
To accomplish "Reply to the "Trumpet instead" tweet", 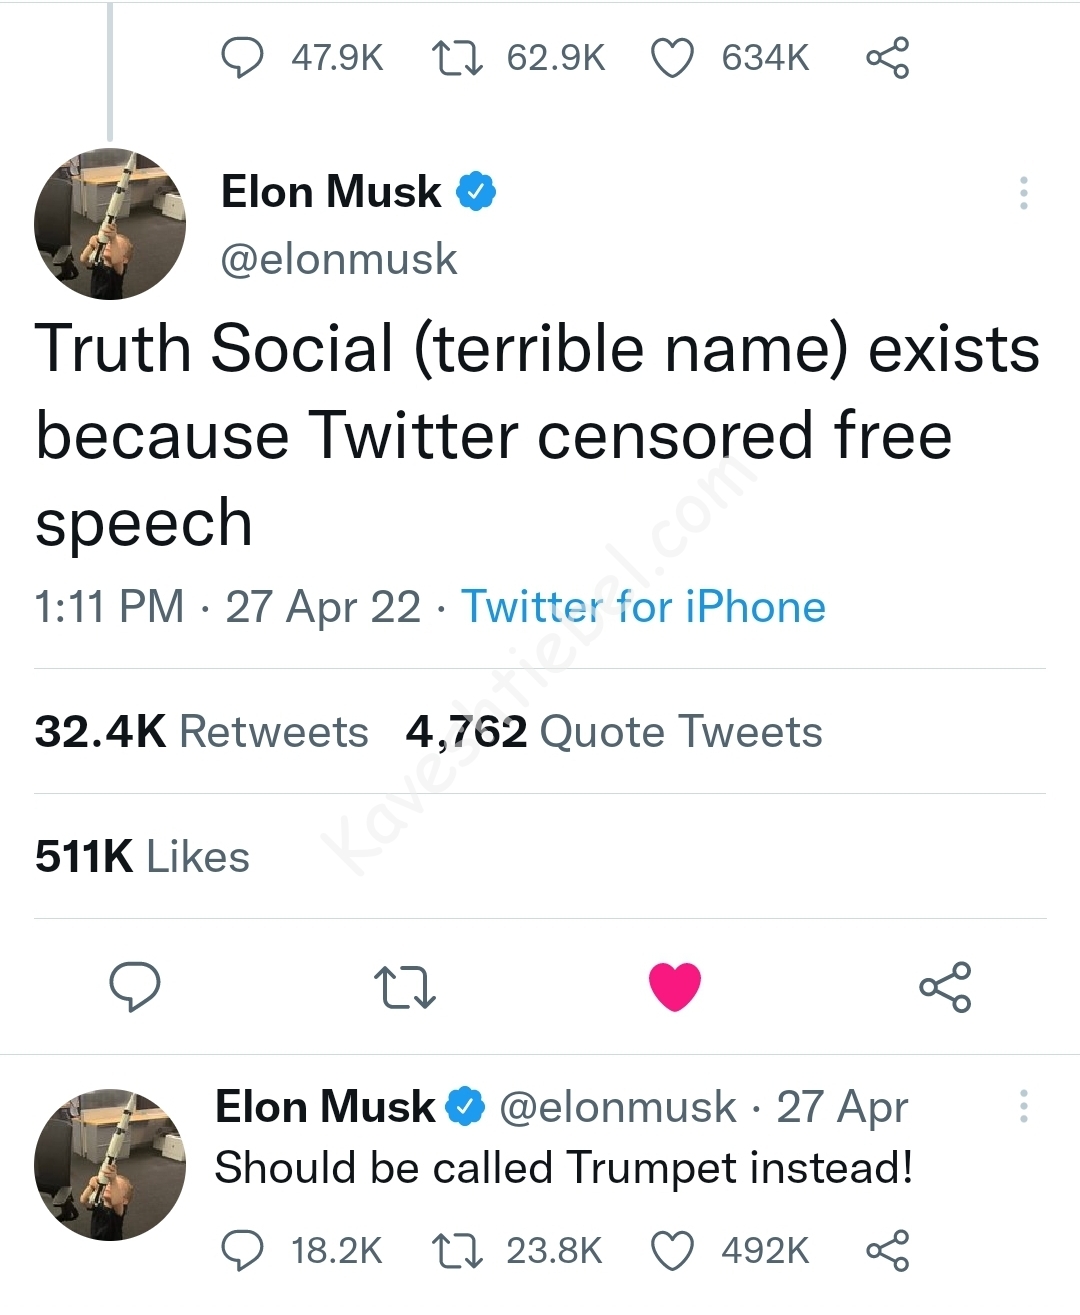I will (x=241, y=1250).
